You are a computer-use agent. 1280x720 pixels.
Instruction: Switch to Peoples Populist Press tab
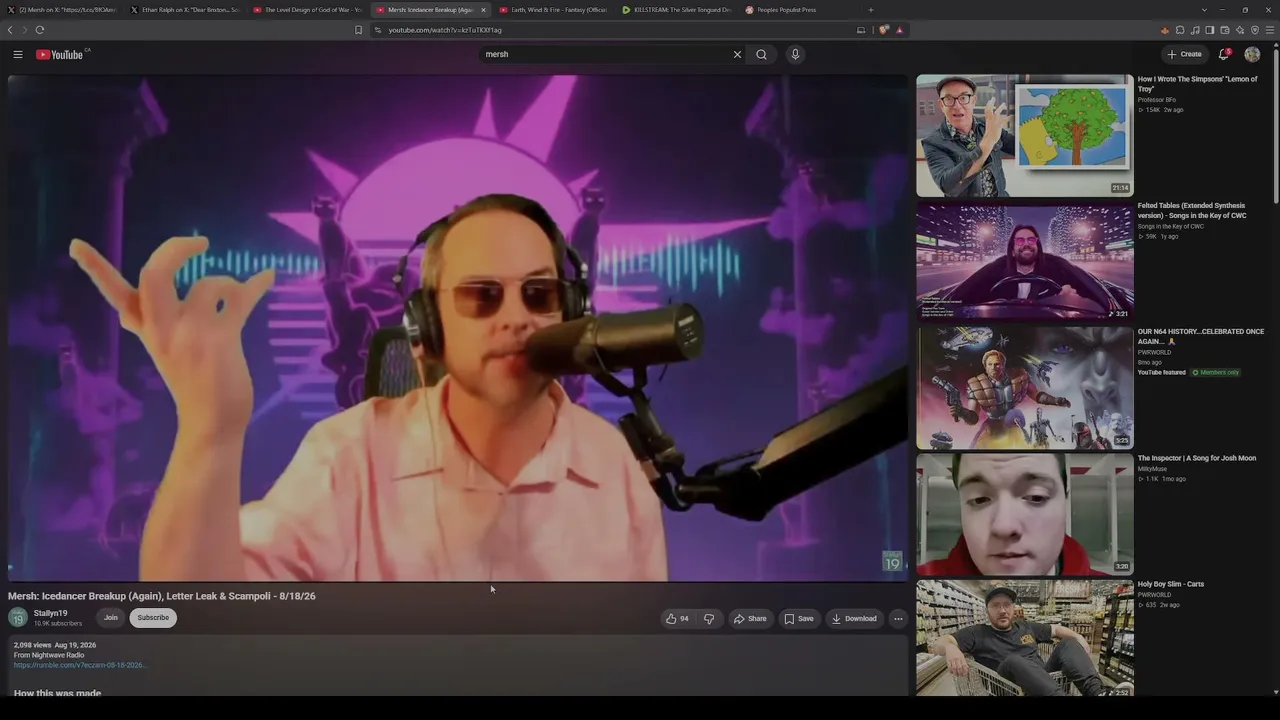(800, 10)
